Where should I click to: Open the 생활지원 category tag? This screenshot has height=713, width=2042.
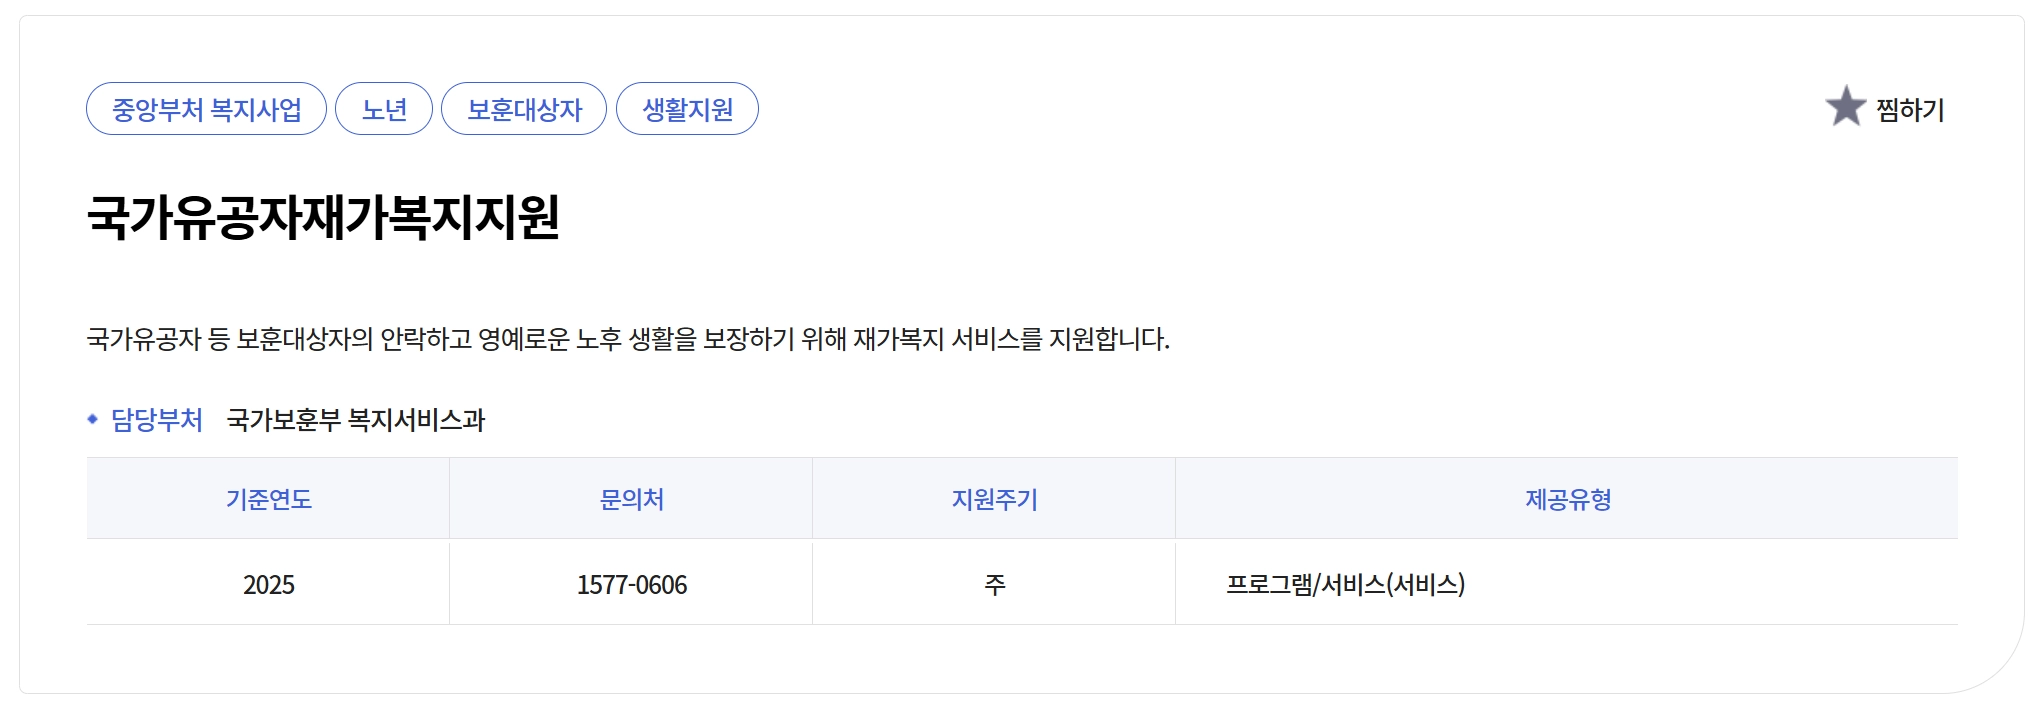[x=687, y=109]
